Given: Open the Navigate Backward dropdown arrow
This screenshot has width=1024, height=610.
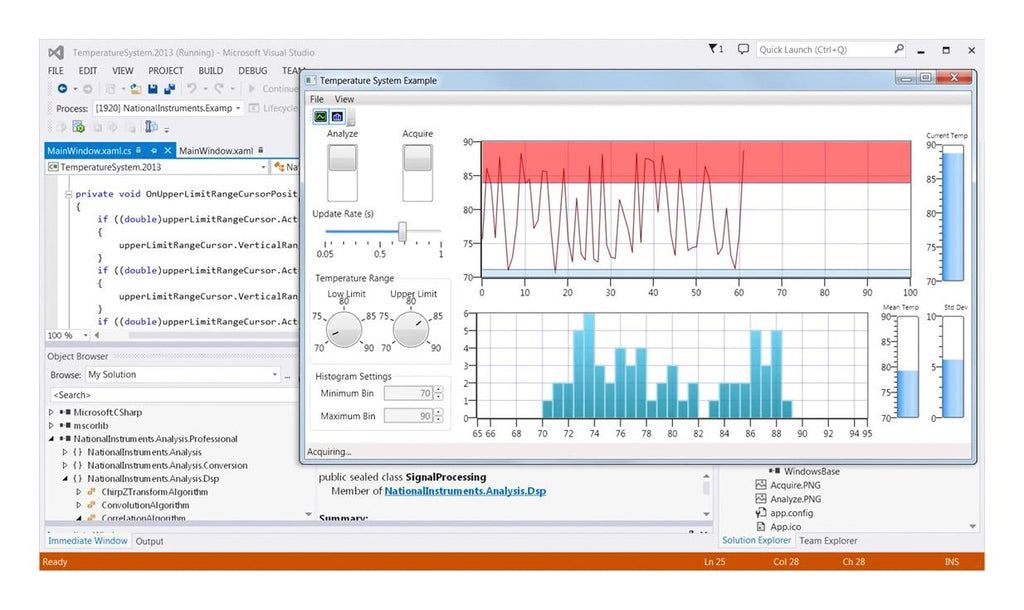Looking at the screenshot, I should click(x=74, y=89).
